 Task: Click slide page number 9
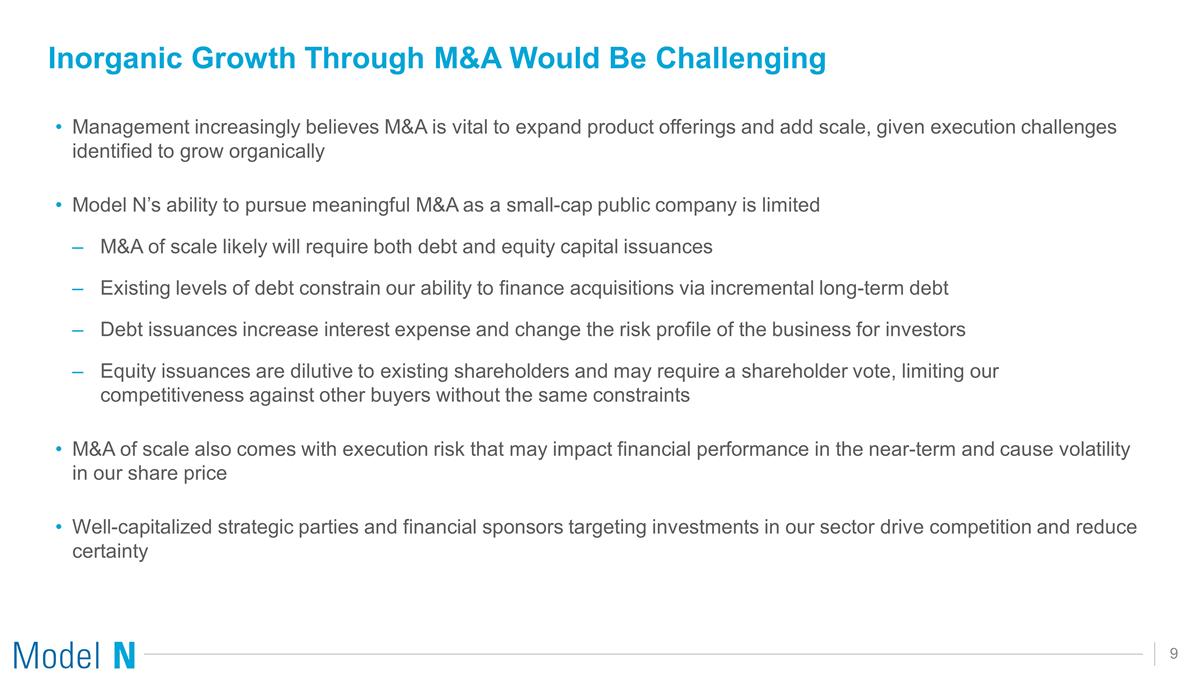pos(1176,654)
